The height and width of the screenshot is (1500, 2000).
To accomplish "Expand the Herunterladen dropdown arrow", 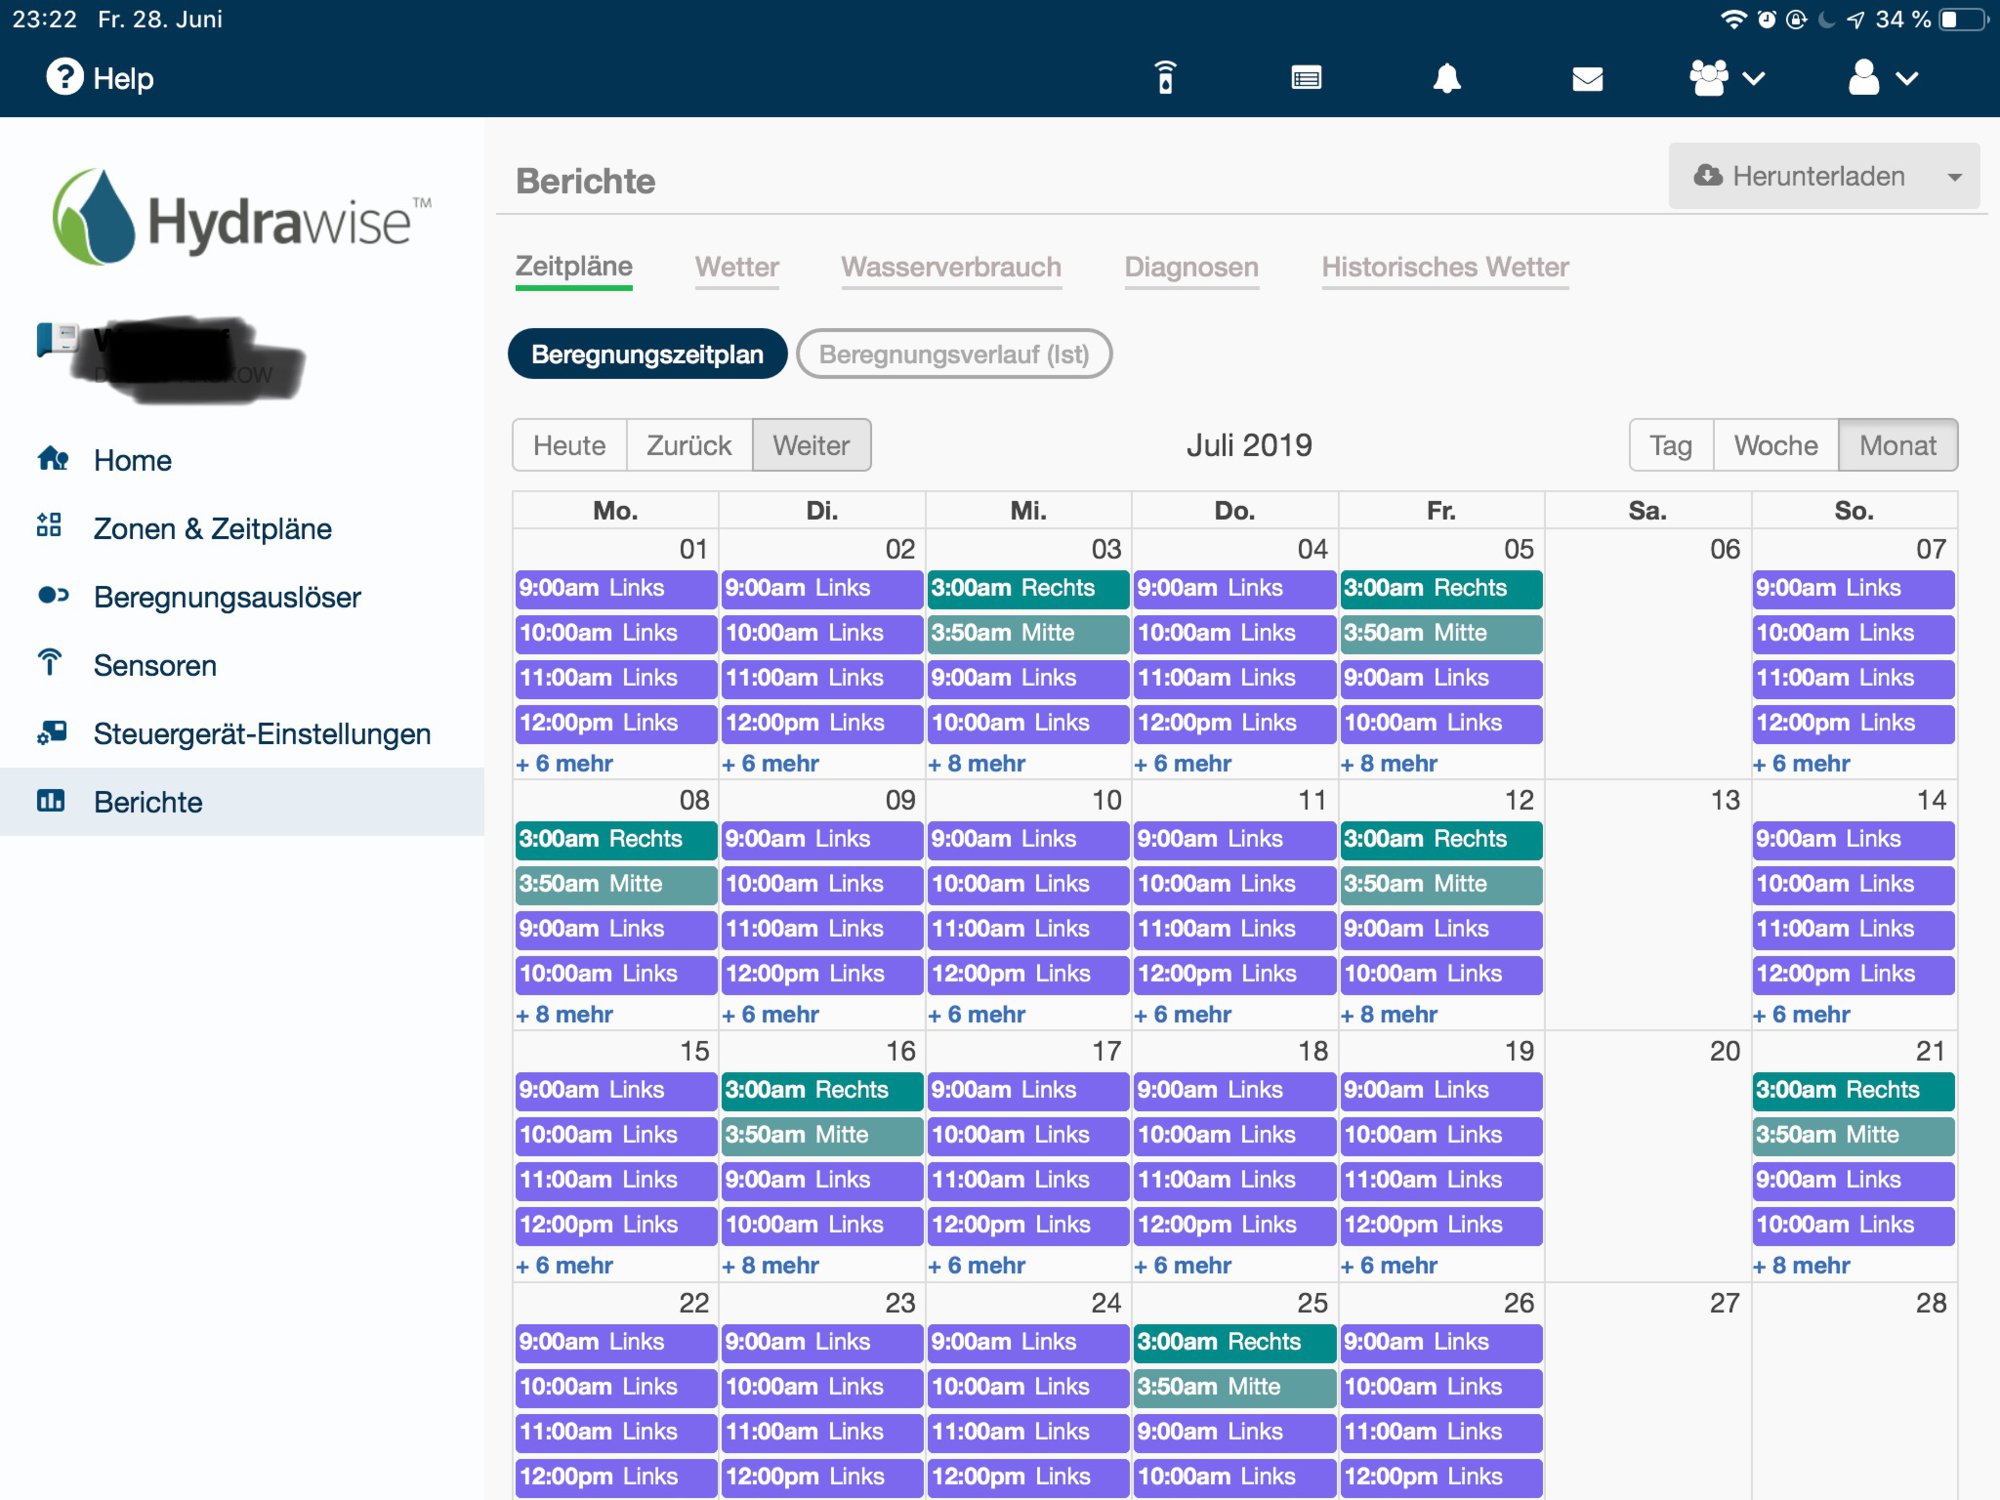I will coord(1954,178).
